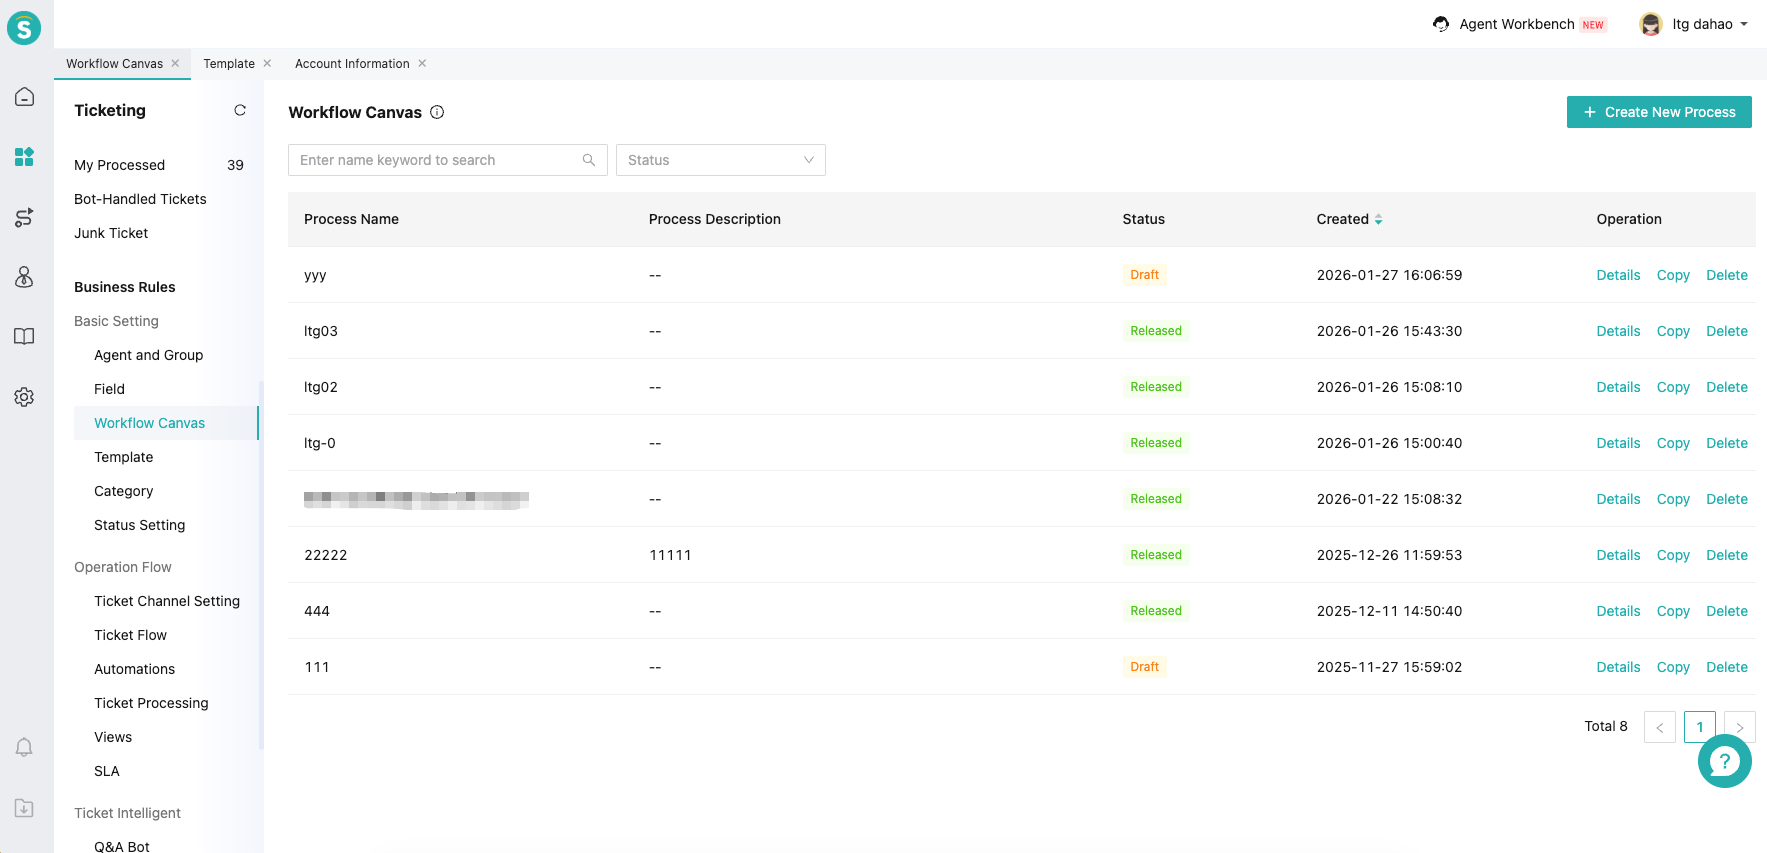Click the keyword search input field
The image size is (1767, 853).
[x=438, y=160]
